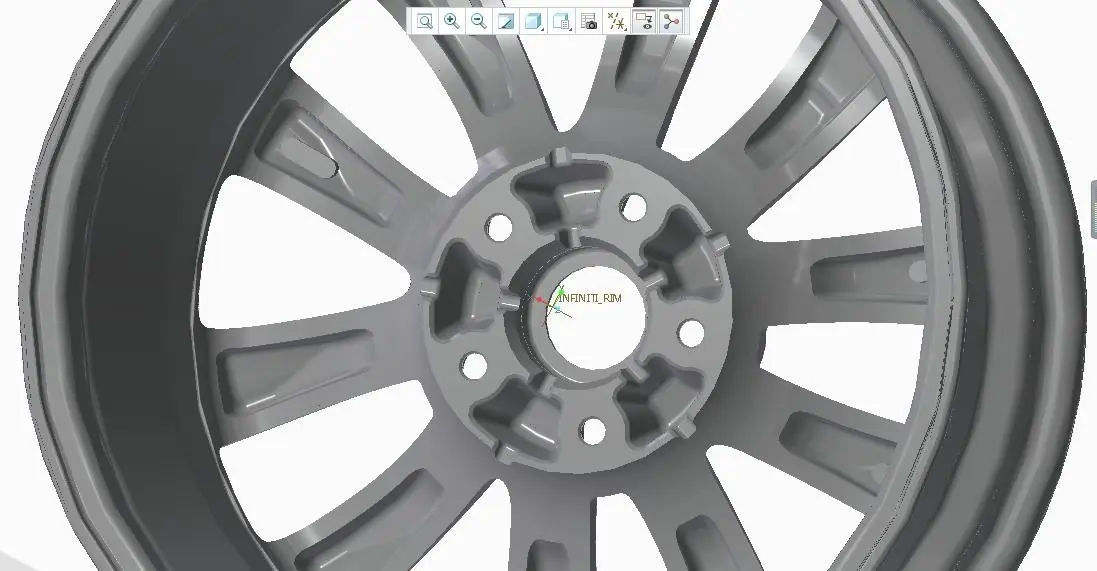Screen dimensions: 1097x571
Task: Open the Display Style dropdown cube icon
Action: [534, 21]
